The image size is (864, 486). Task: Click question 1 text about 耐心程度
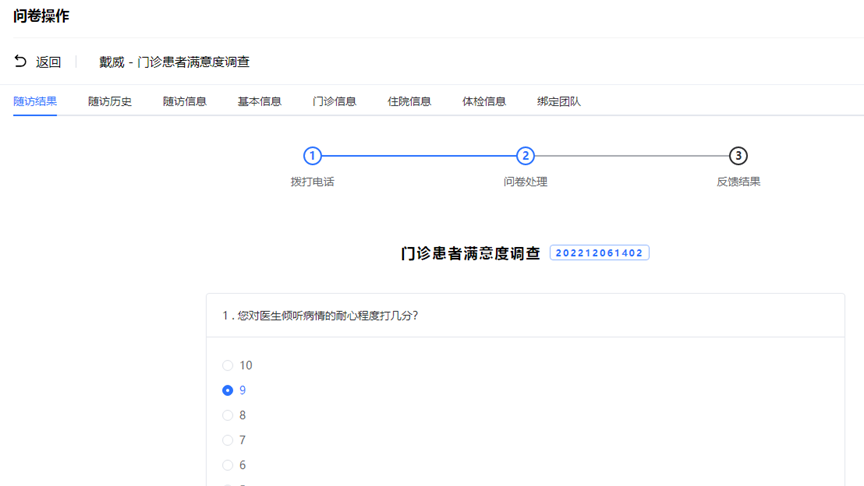[320, 316]
